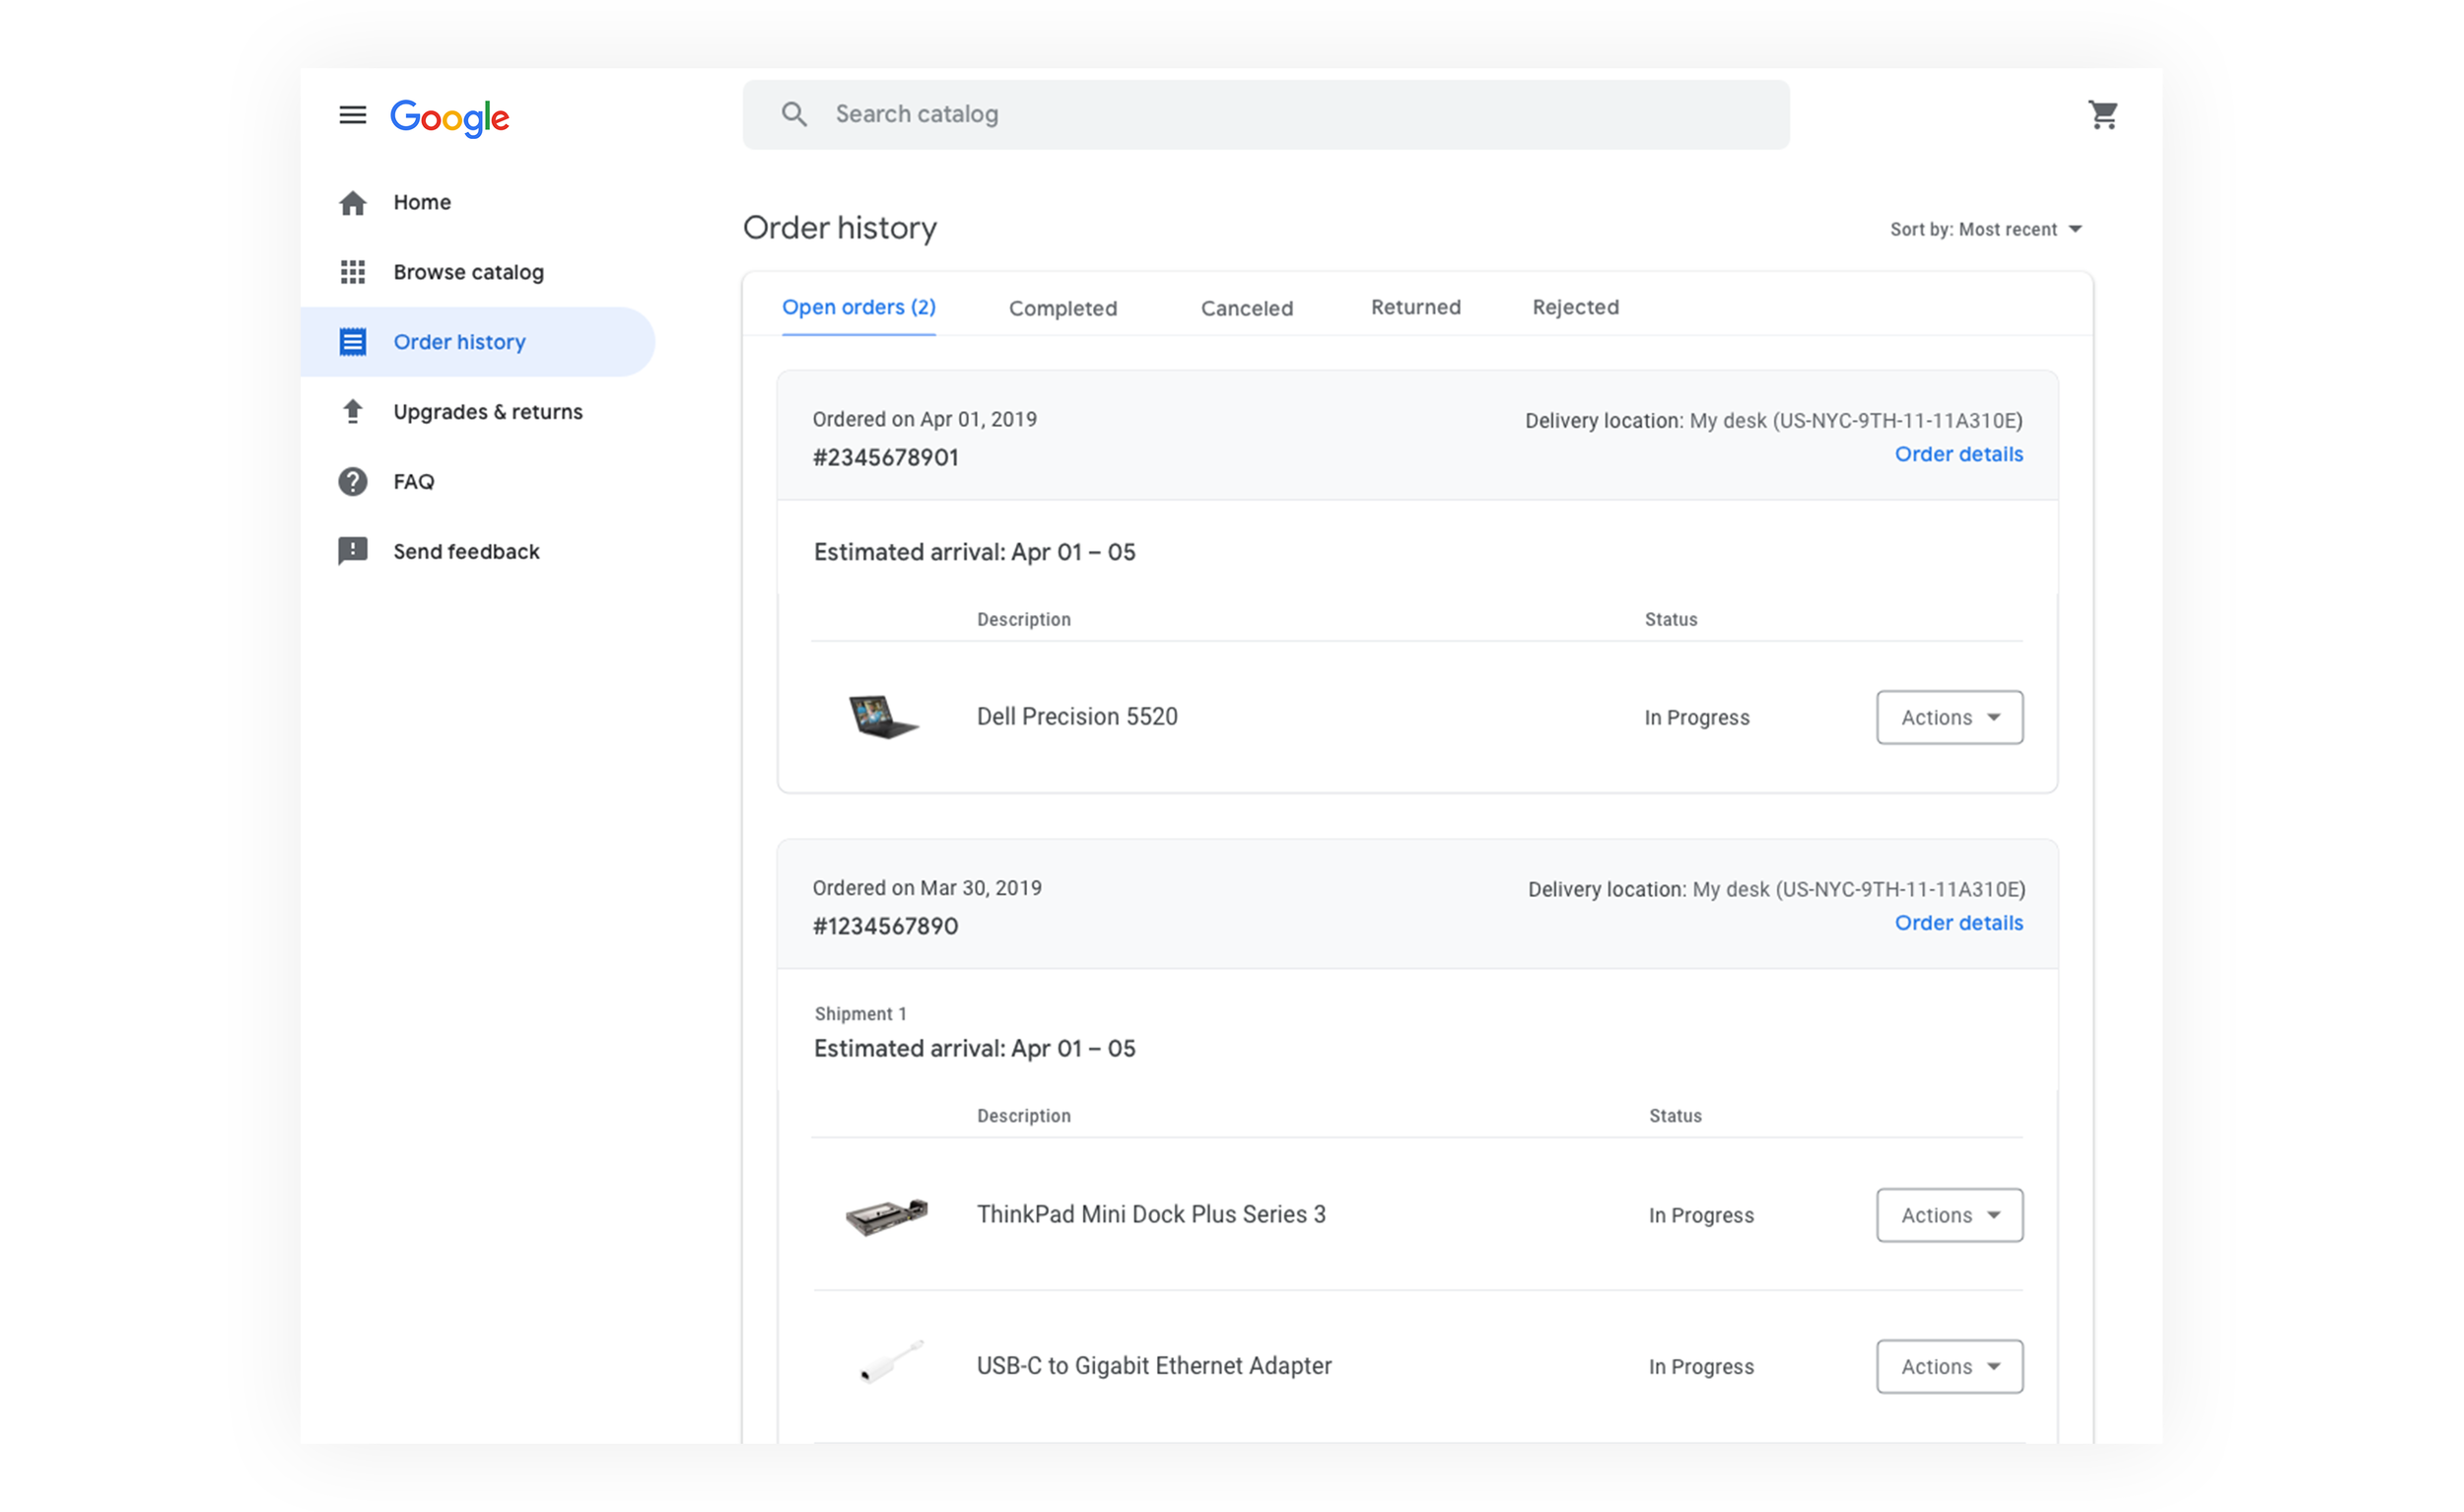Click the Google logo
2464x1512 pixels.
pos(449,117)
